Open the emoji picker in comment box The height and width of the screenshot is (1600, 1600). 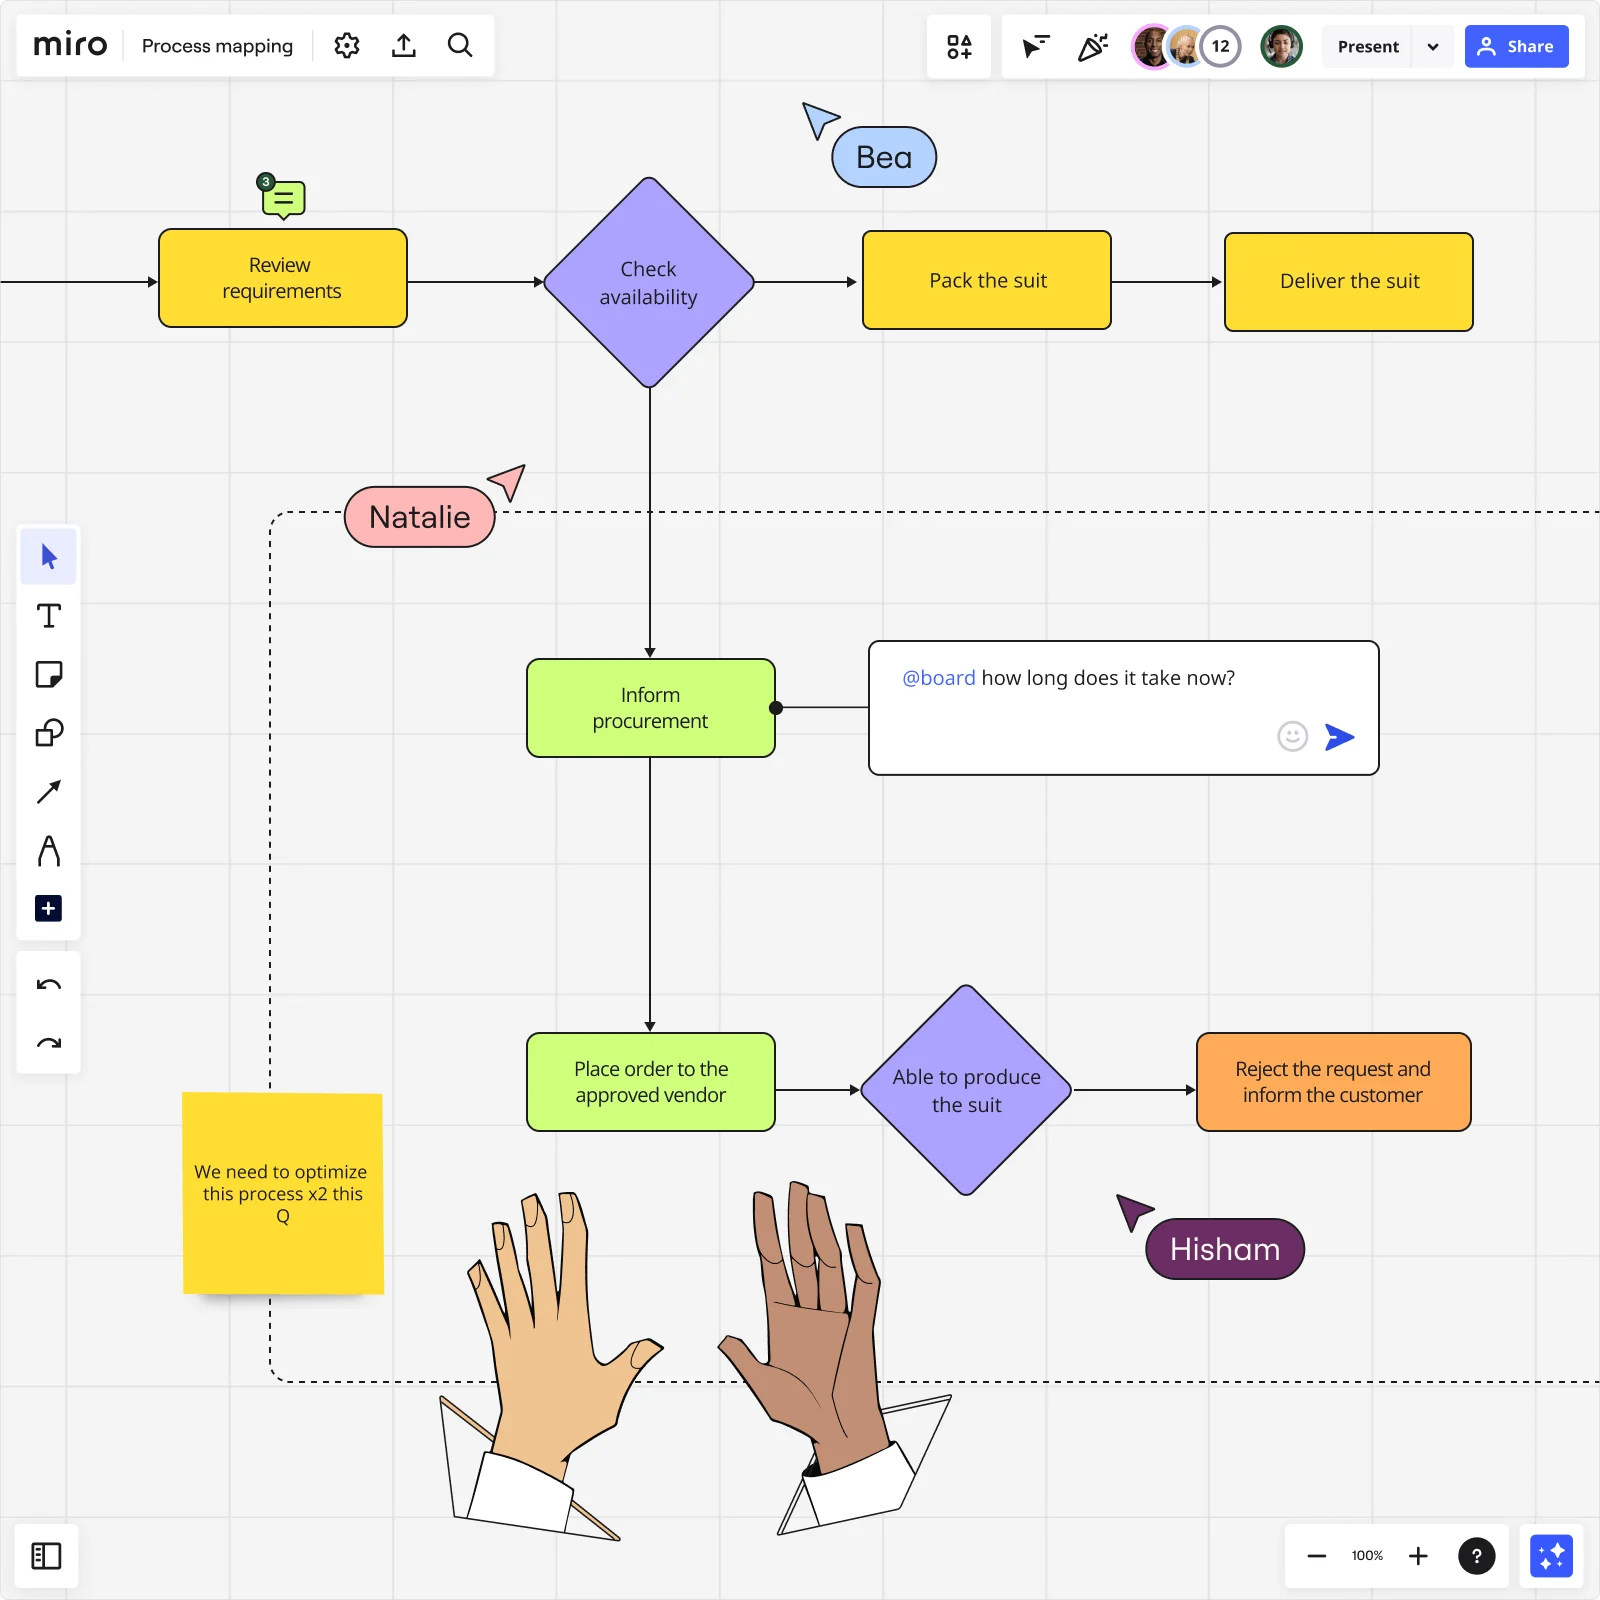[x=1293, y=737]
